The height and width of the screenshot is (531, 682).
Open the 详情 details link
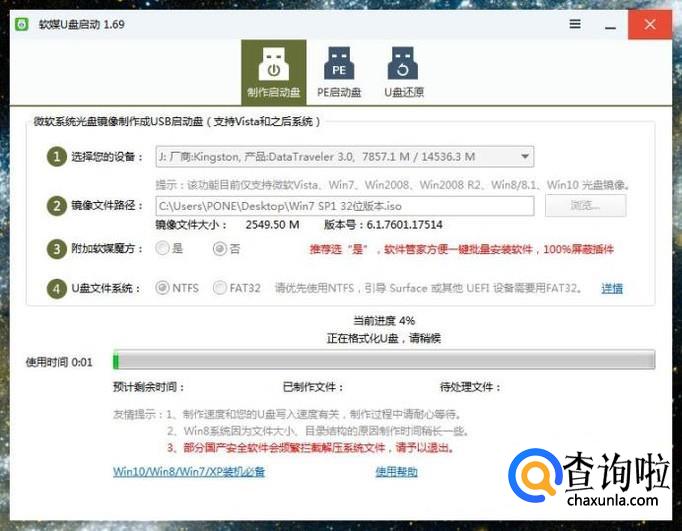[x=612, y=288]
